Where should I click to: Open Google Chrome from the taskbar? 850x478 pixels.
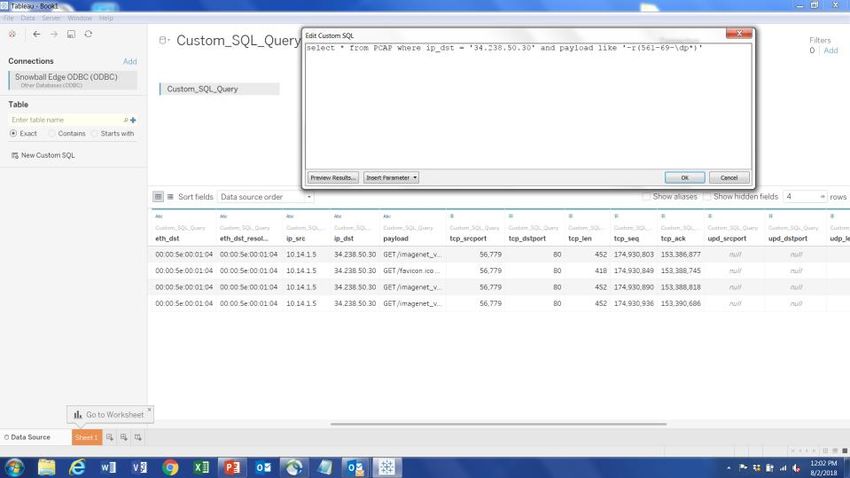tap(170, 467)
